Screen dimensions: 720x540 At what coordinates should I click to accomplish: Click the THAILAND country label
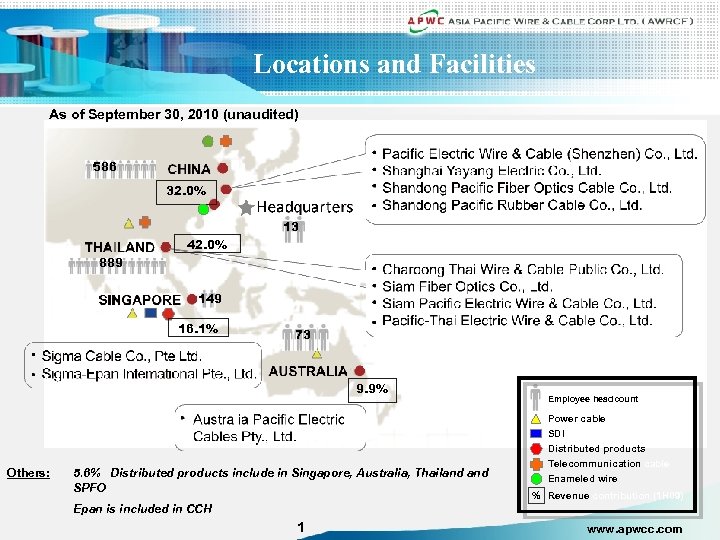pyautogui.click(x=119, y=247)
